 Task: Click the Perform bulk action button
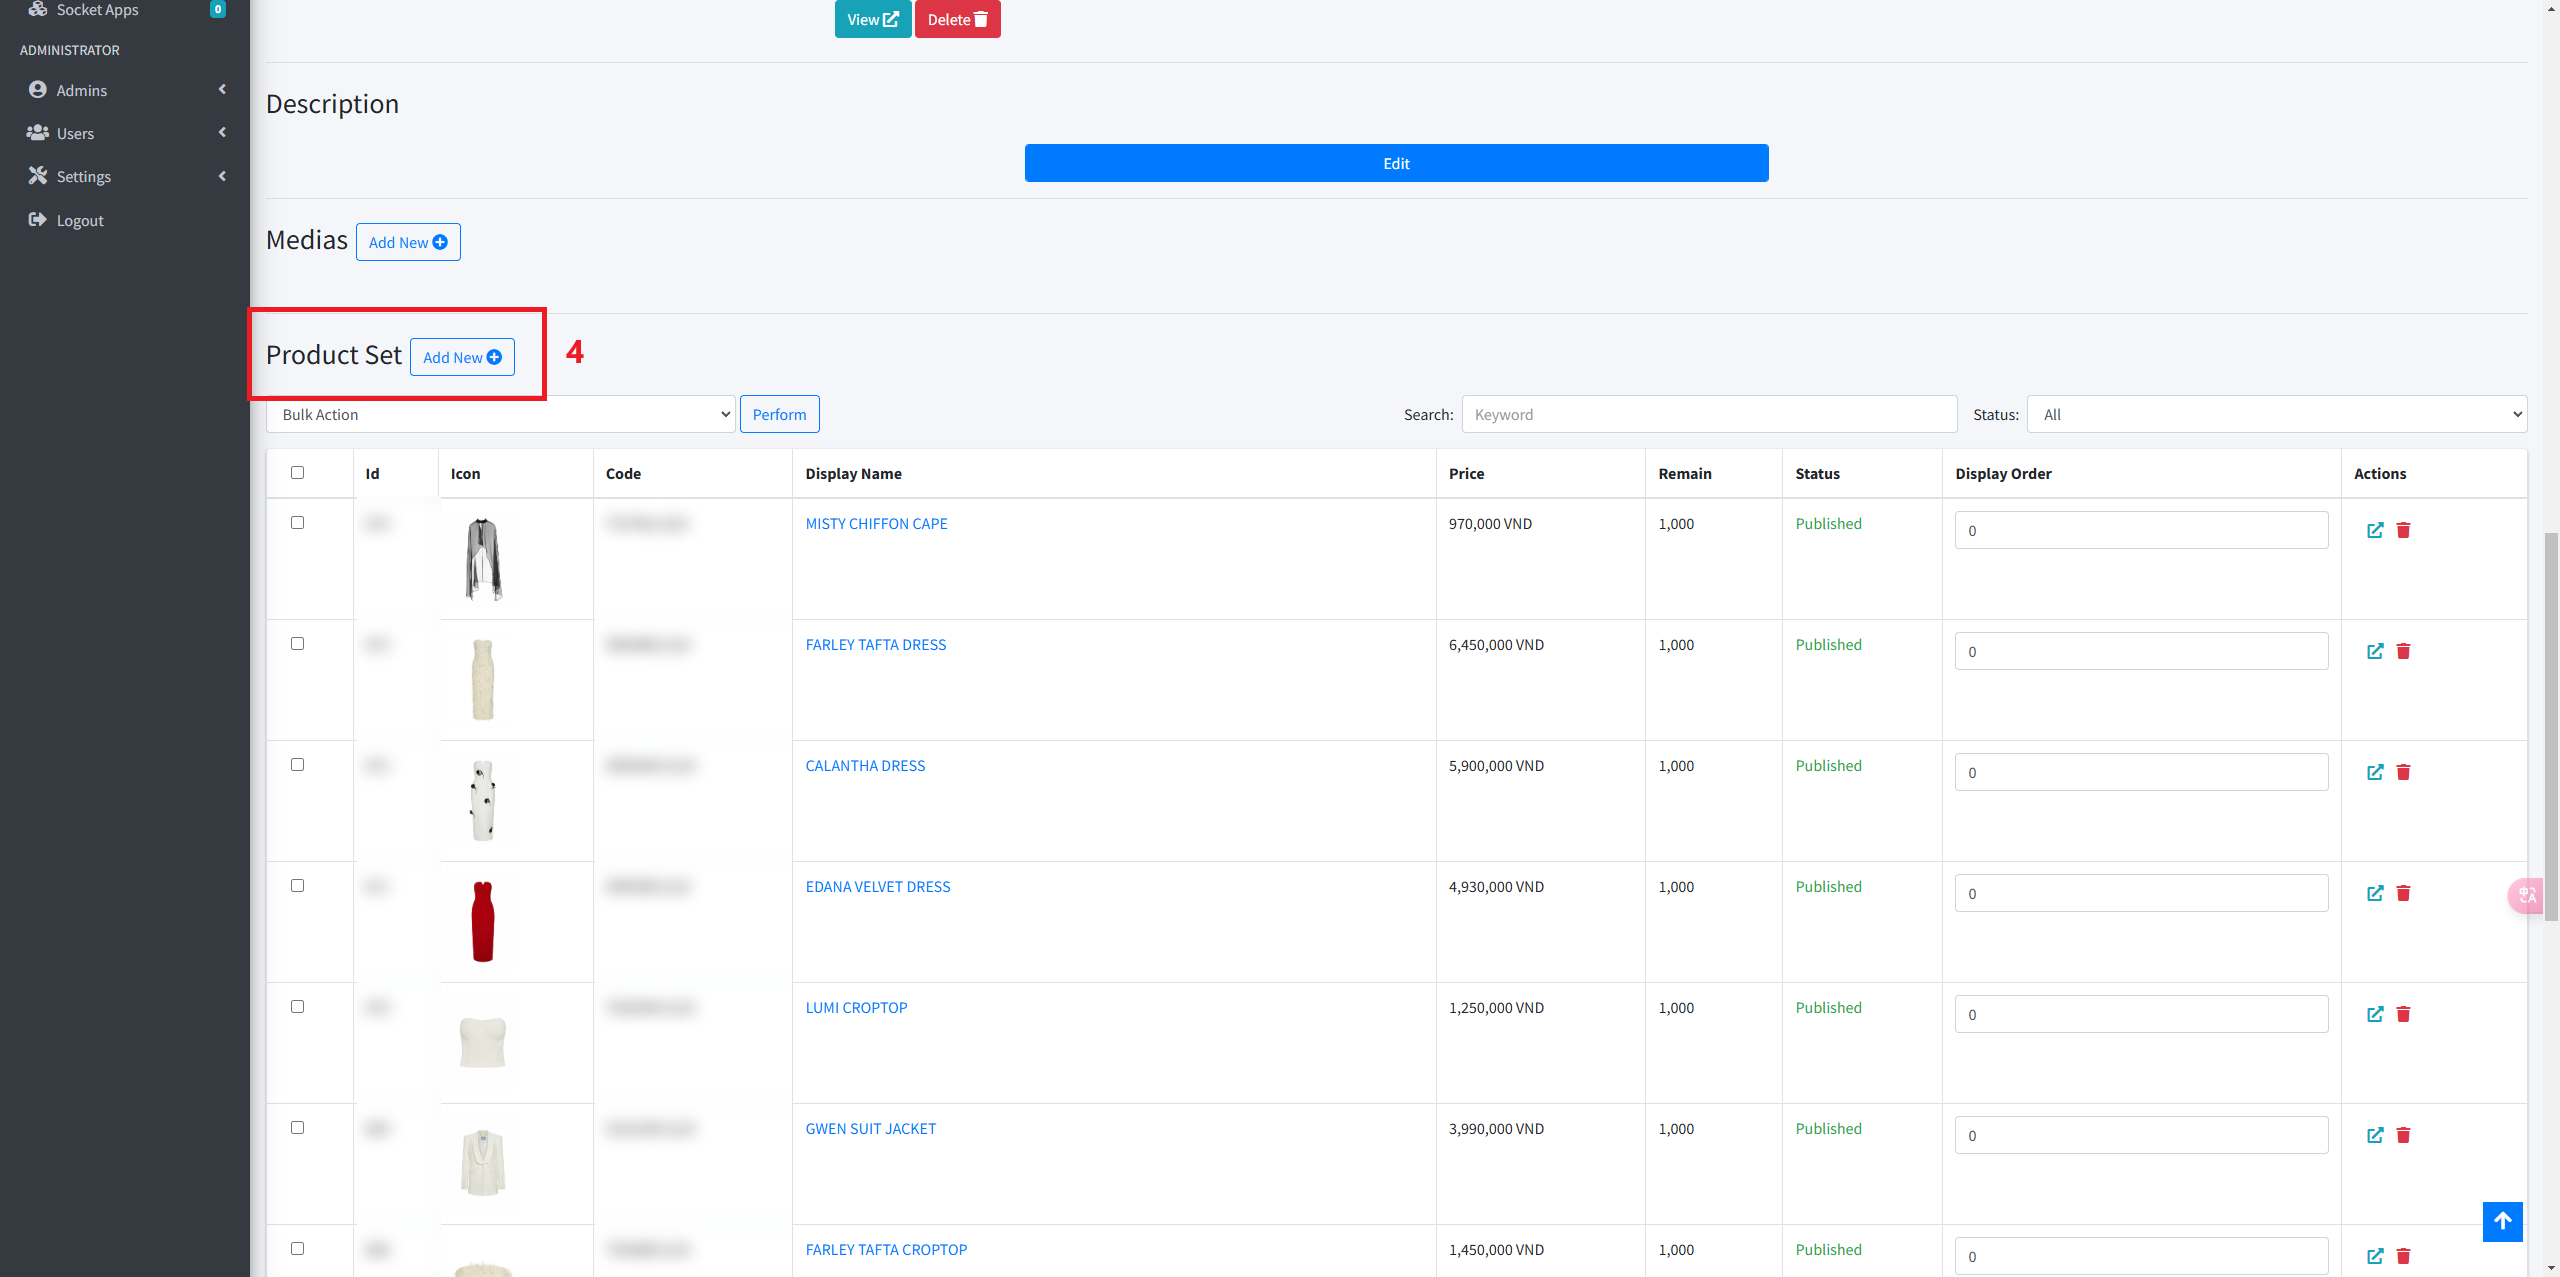coord(779,414)
